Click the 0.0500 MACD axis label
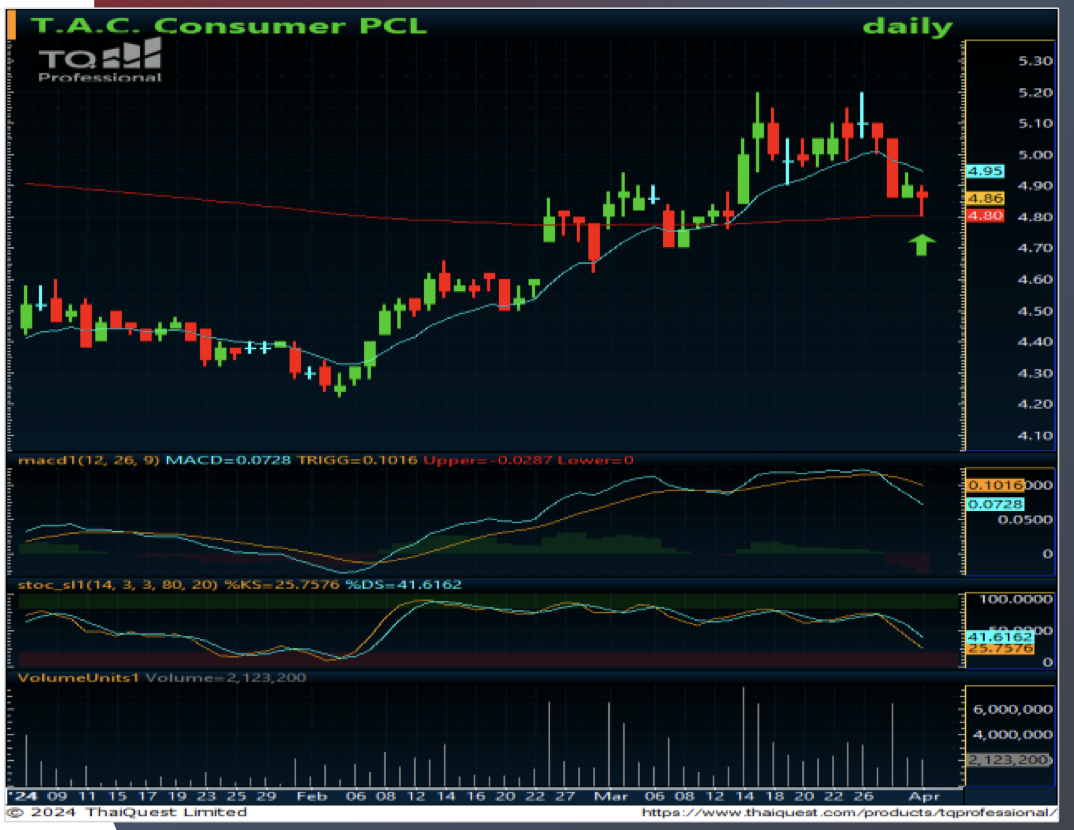The height and width of the screenshot is (830, 1074). coord(1025,520)
